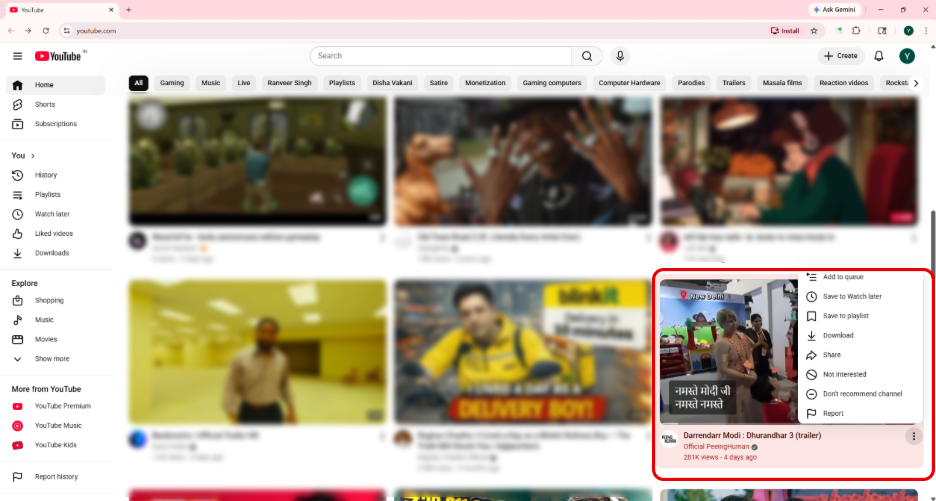Image resolution: width=936 pixels, height=501 pixels.
Task: Open Chrome three-dot menu
Action: pos(925,30)
